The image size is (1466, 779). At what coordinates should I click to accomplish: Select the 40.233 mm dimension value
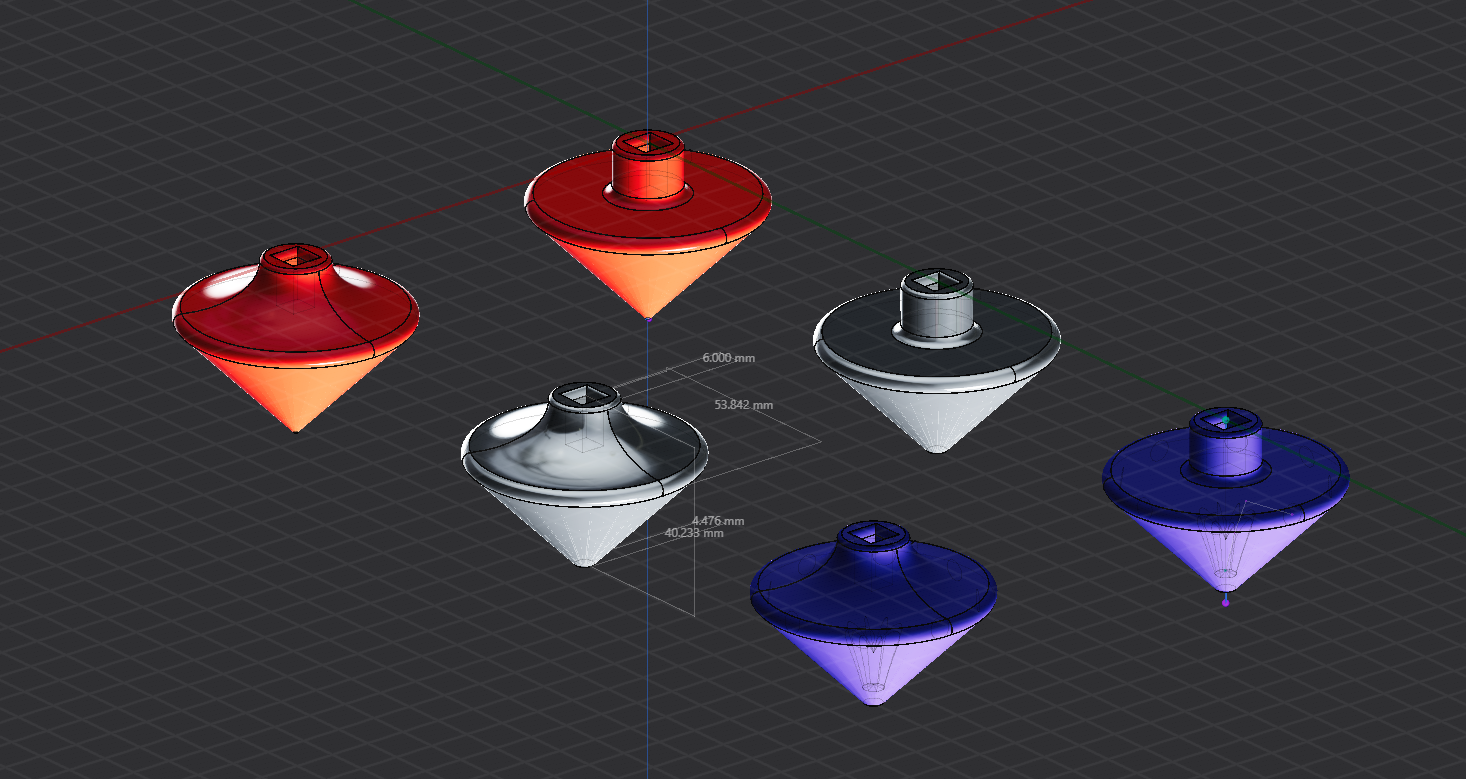(x=694, y=533)
